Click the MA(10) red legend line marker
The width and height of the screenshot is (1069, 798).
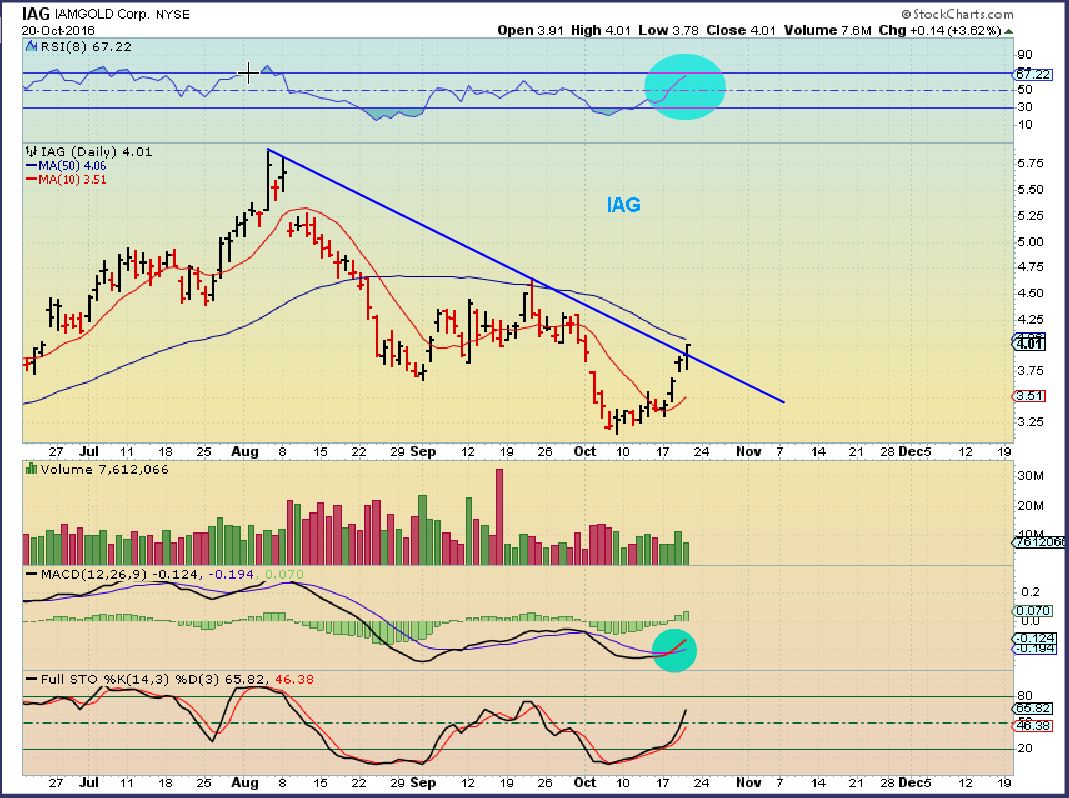tap(31, 179)
